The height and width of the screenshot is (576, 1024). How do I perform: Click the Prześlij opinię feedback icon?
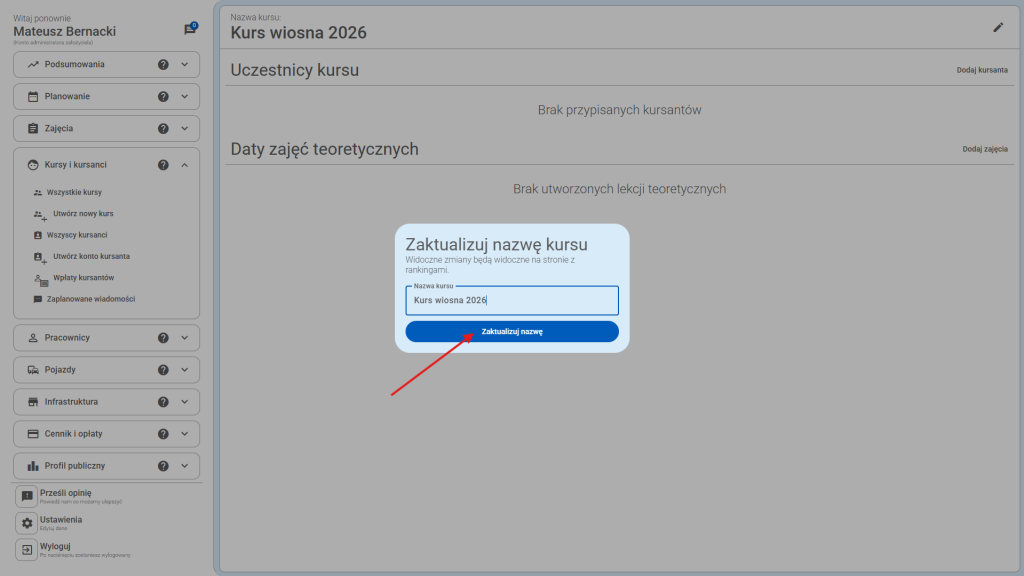(27, 496)
